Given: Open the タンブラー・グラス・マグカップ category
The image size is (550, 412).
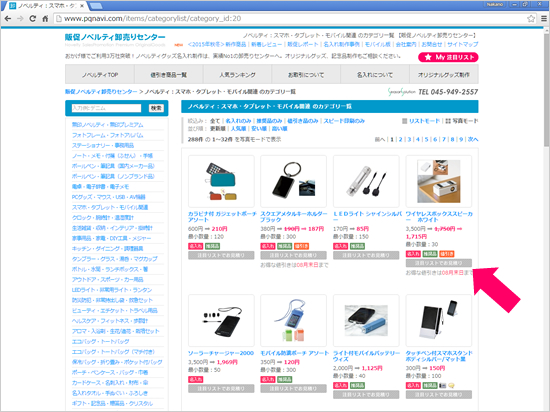Looking at the screenshot, I should coord(115,259).
